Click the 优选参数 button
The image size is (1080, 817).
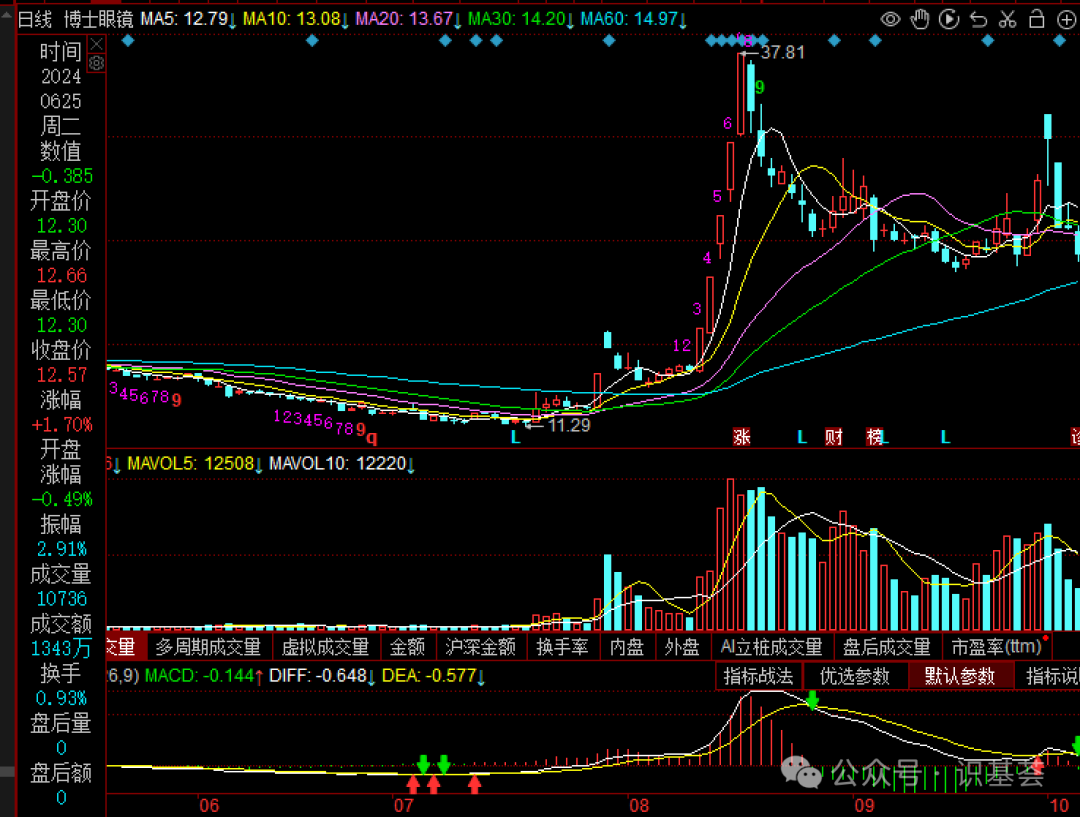coord(855,676)
